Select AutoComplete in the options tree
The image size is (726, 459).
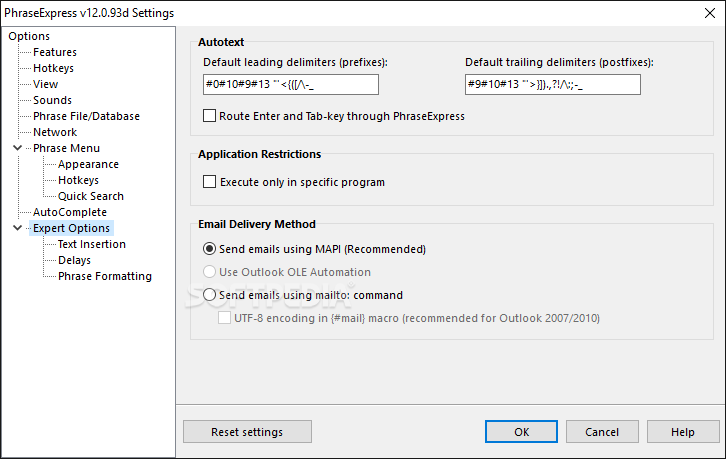(69, 212)
